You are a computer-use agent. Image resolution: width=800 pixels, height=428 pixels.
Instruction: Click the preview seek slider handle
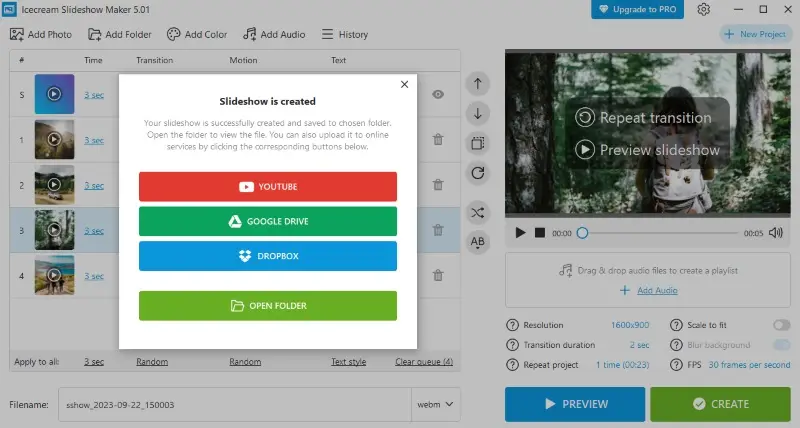click(x=582, y=233)
